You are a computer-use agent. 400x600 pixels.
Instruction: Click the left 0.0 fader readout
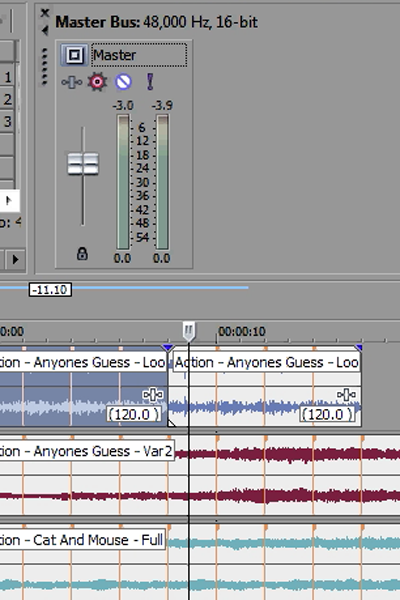pyautogui.click(x=122, y=258)
